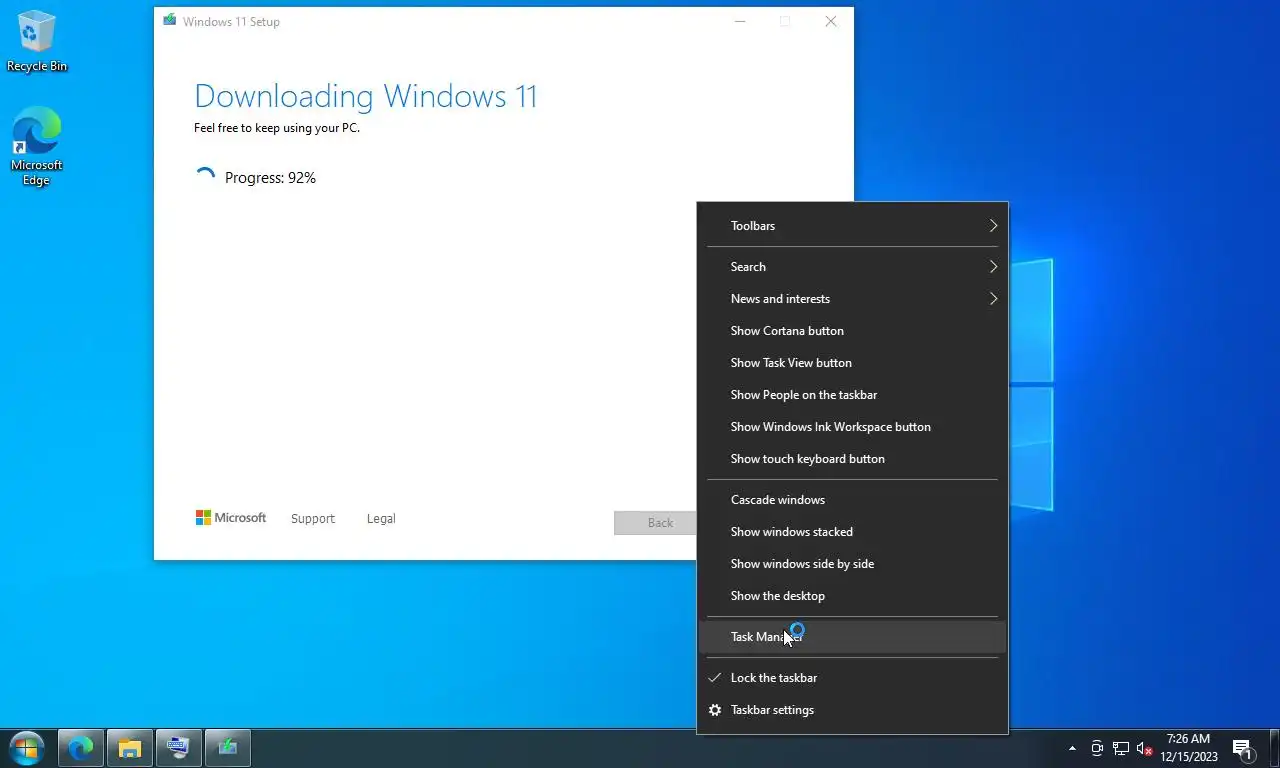Click the Downloading Windows 11 heading
The height and width of the screenshot is (768, 1280).
pyautogui.click(x=366, y=96)
